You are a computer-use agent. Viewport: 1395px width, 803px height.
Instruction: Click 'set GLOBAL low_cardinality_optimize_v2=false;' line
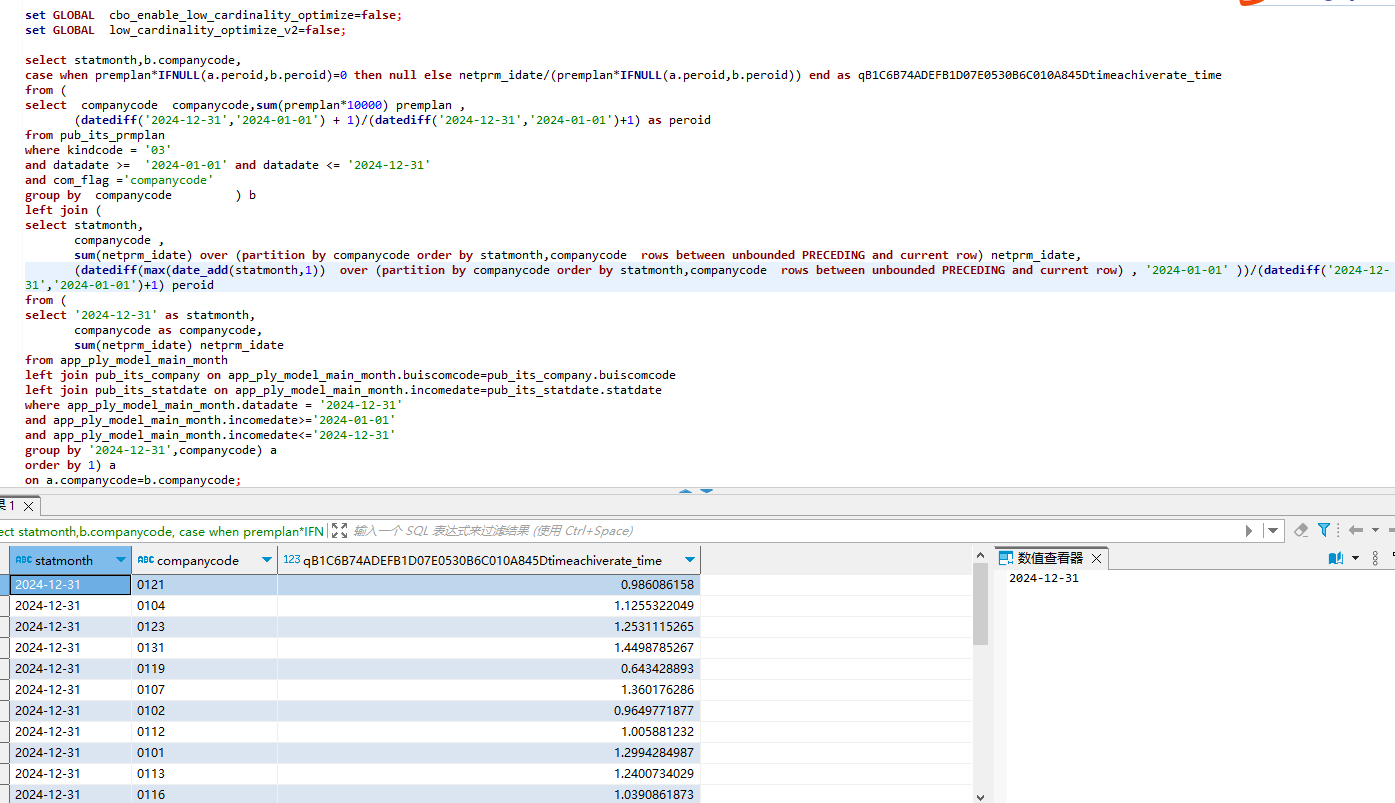(186, 30)
